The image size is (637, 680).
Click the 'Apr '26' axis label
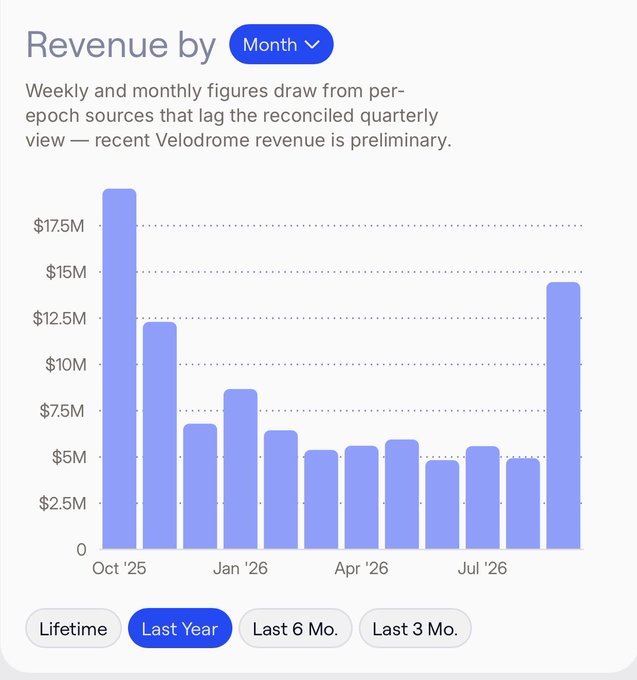pyautogui.click(x=361, y=569)
